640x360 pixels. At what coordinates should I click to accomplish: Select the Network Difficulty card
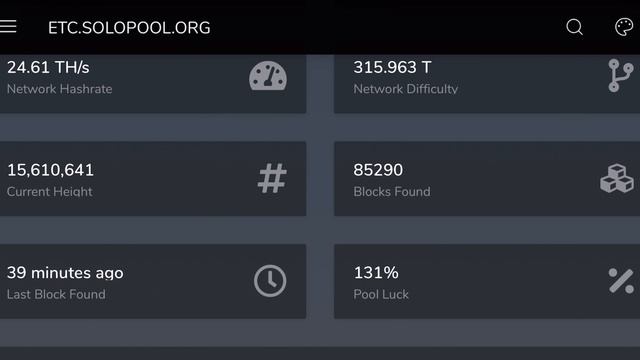(x=487, y=84)
